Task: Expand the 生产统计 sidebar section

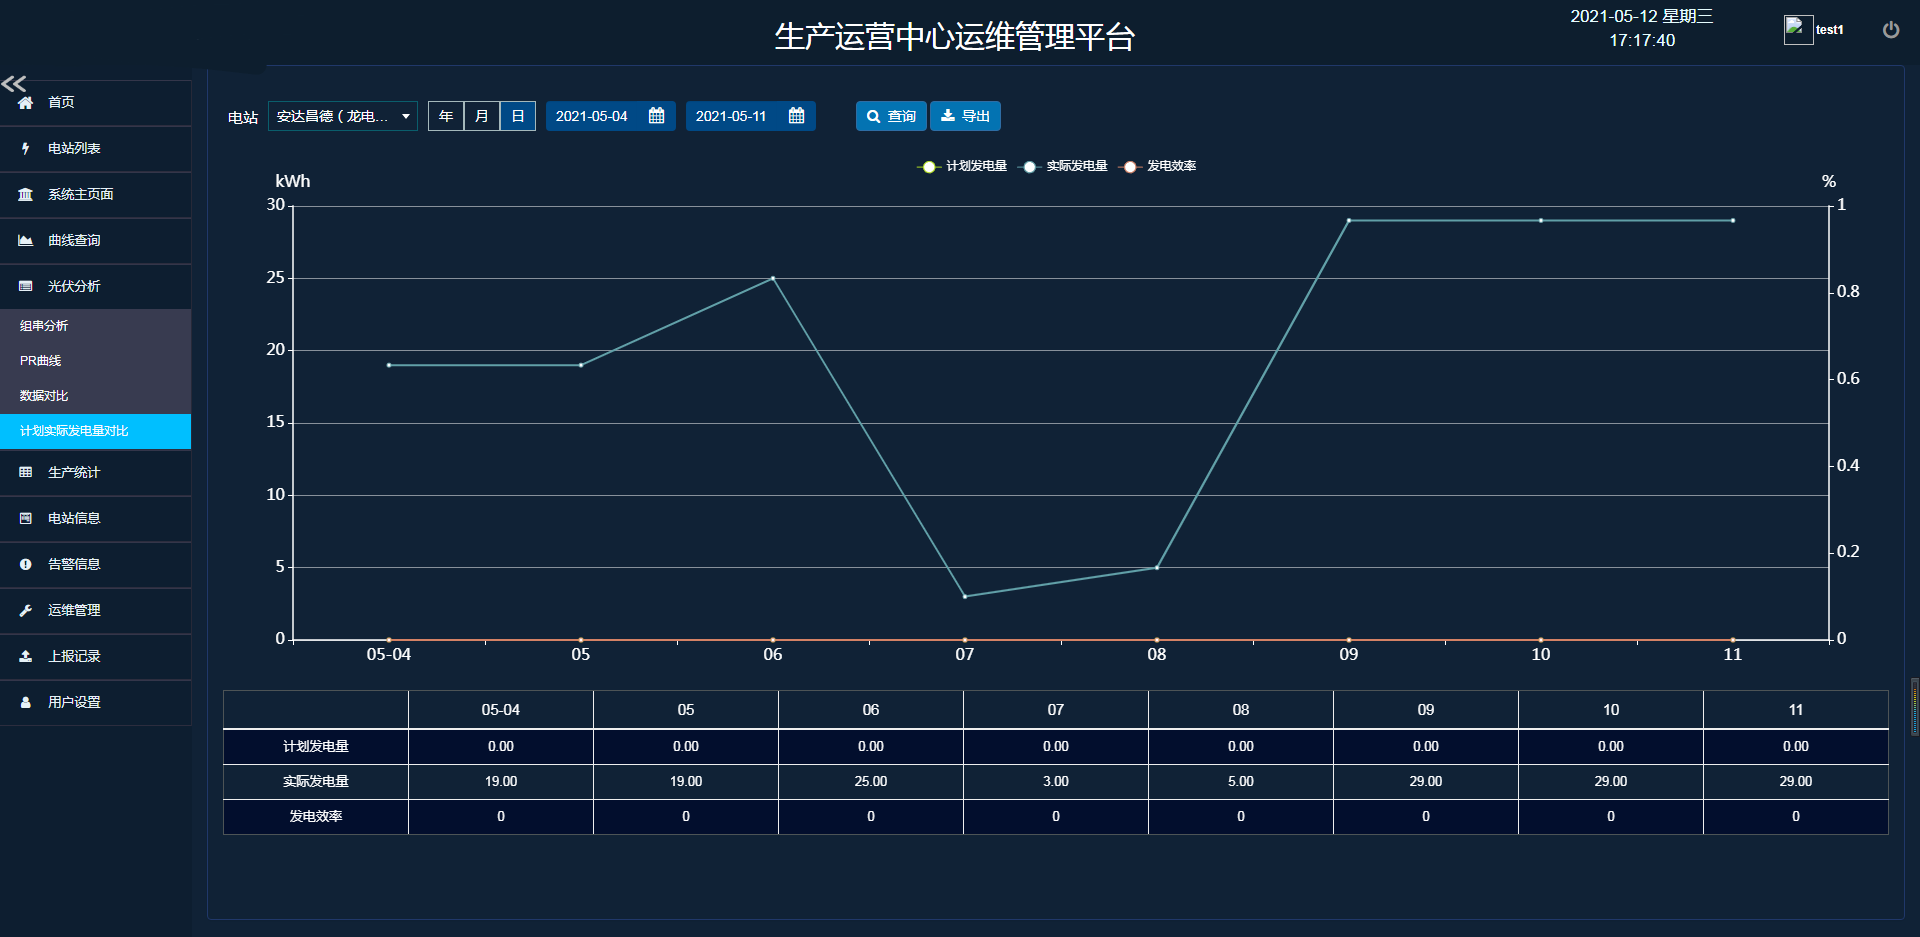Action: [74, 473]
